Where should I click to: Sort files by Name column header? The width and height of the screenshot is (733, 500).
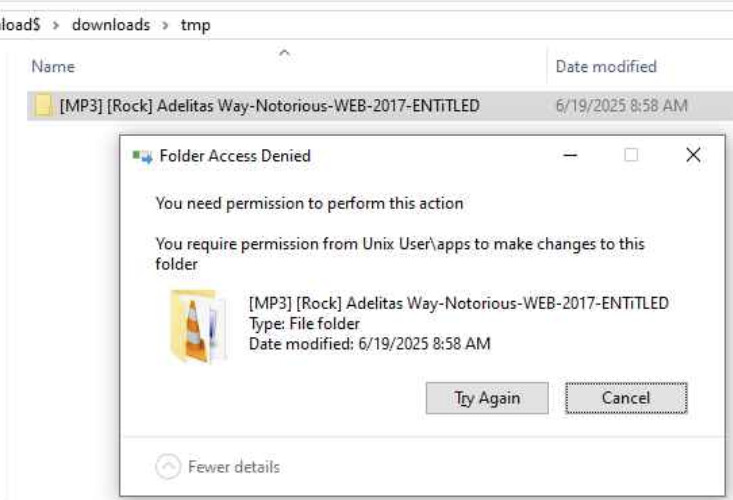(x=53, y=67)
